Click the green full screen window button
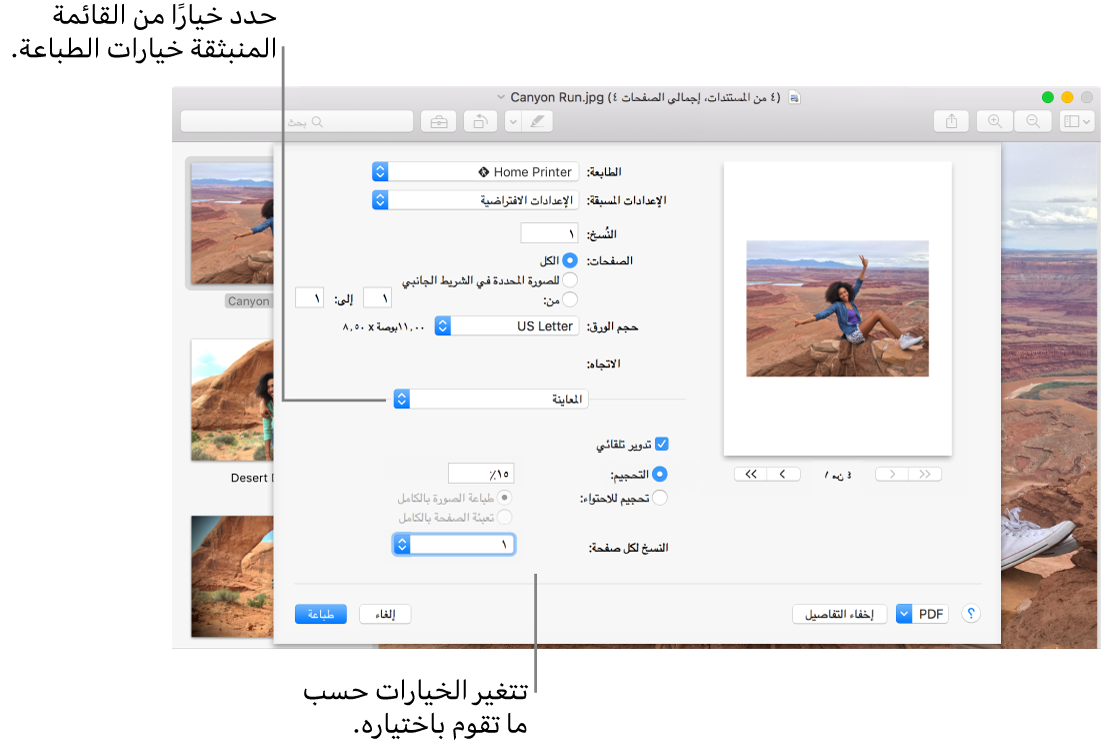 pos(1048,98)
